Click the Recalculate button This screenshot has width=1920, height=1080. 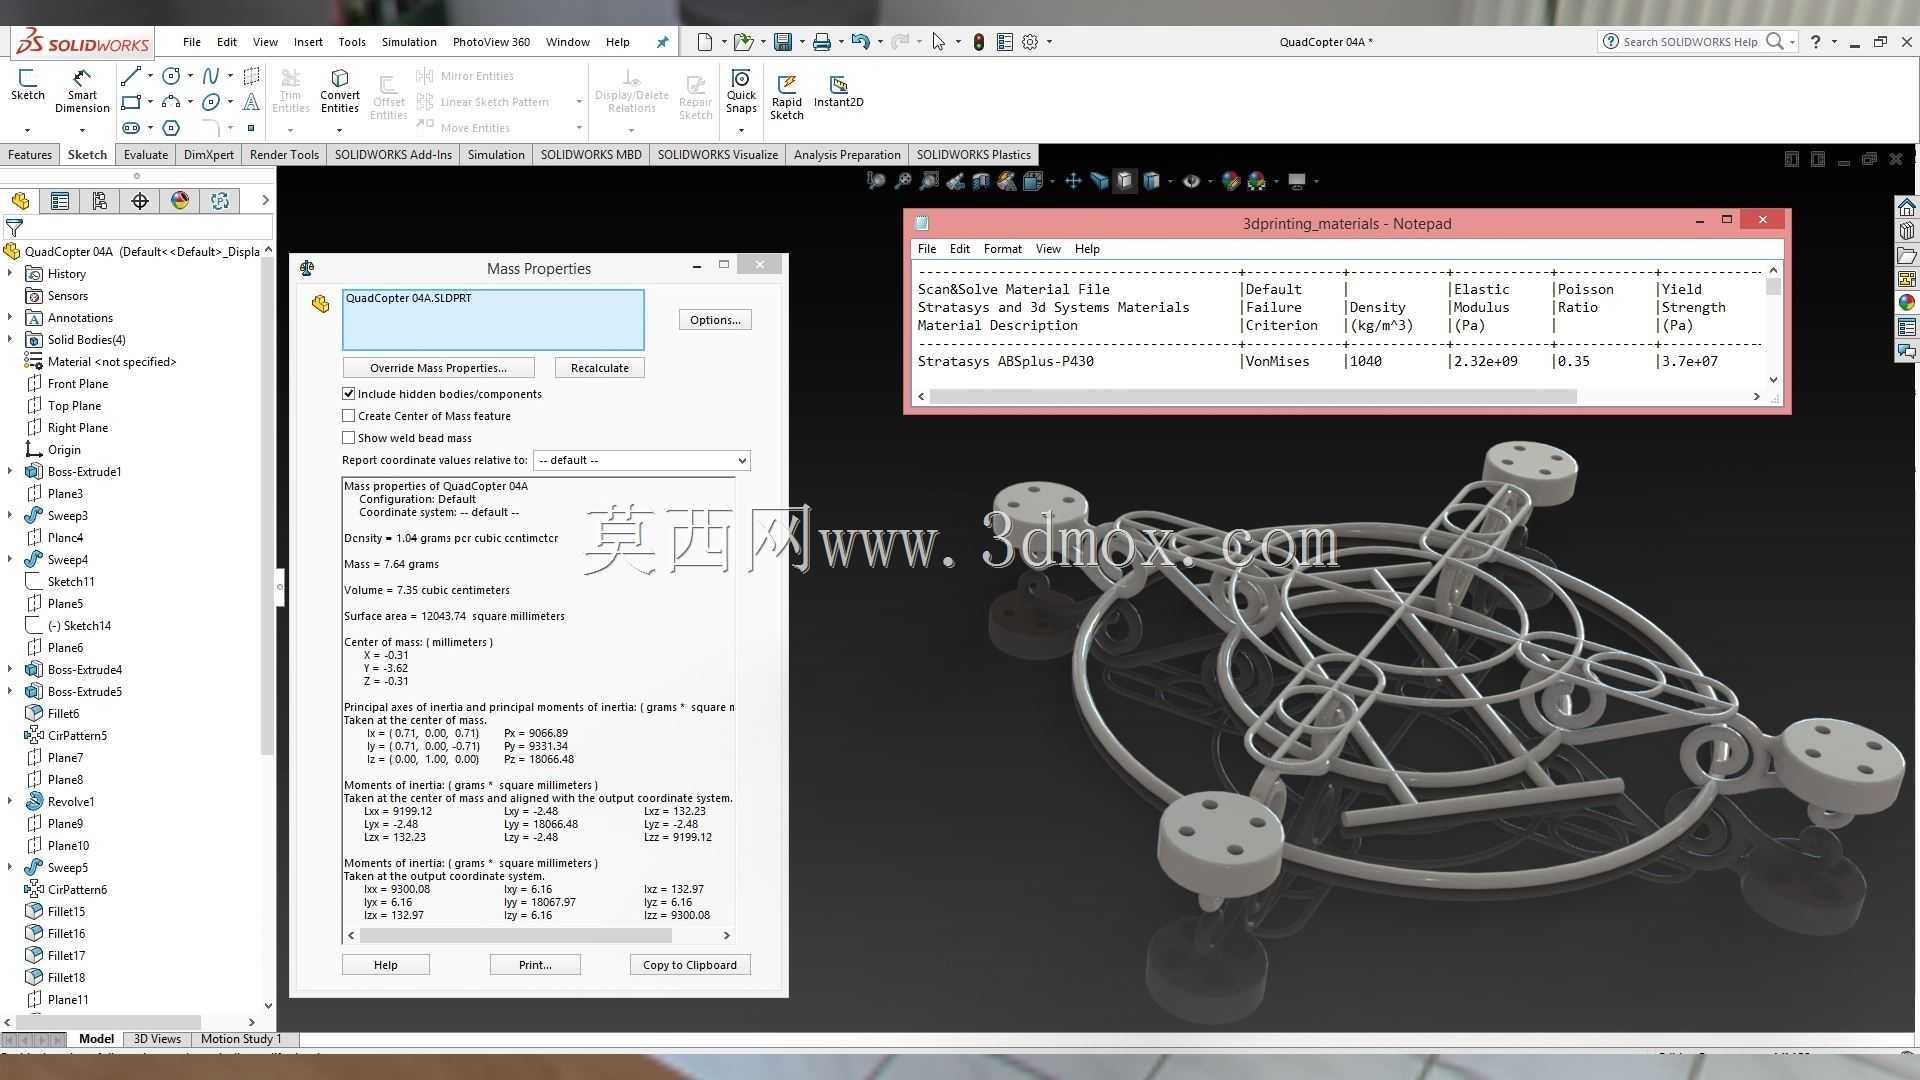click(x=600, y=368)
